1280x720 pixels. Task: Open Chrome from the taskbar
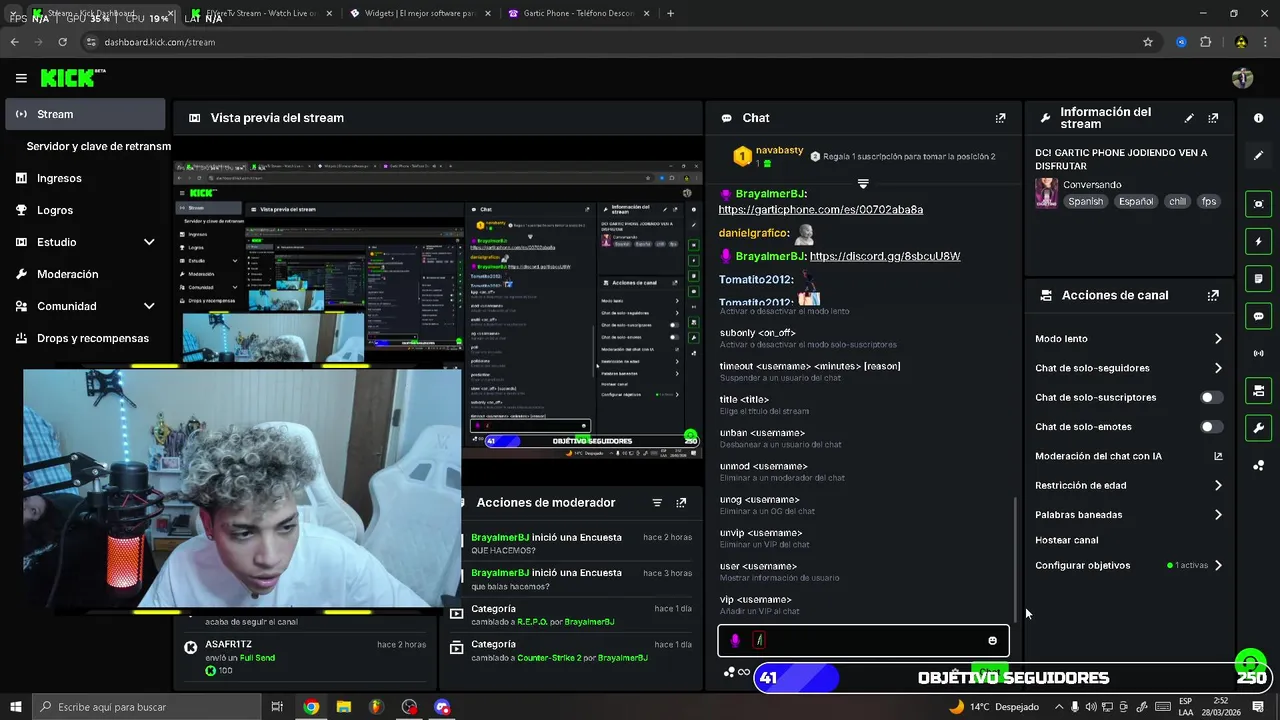click(311, 707)
